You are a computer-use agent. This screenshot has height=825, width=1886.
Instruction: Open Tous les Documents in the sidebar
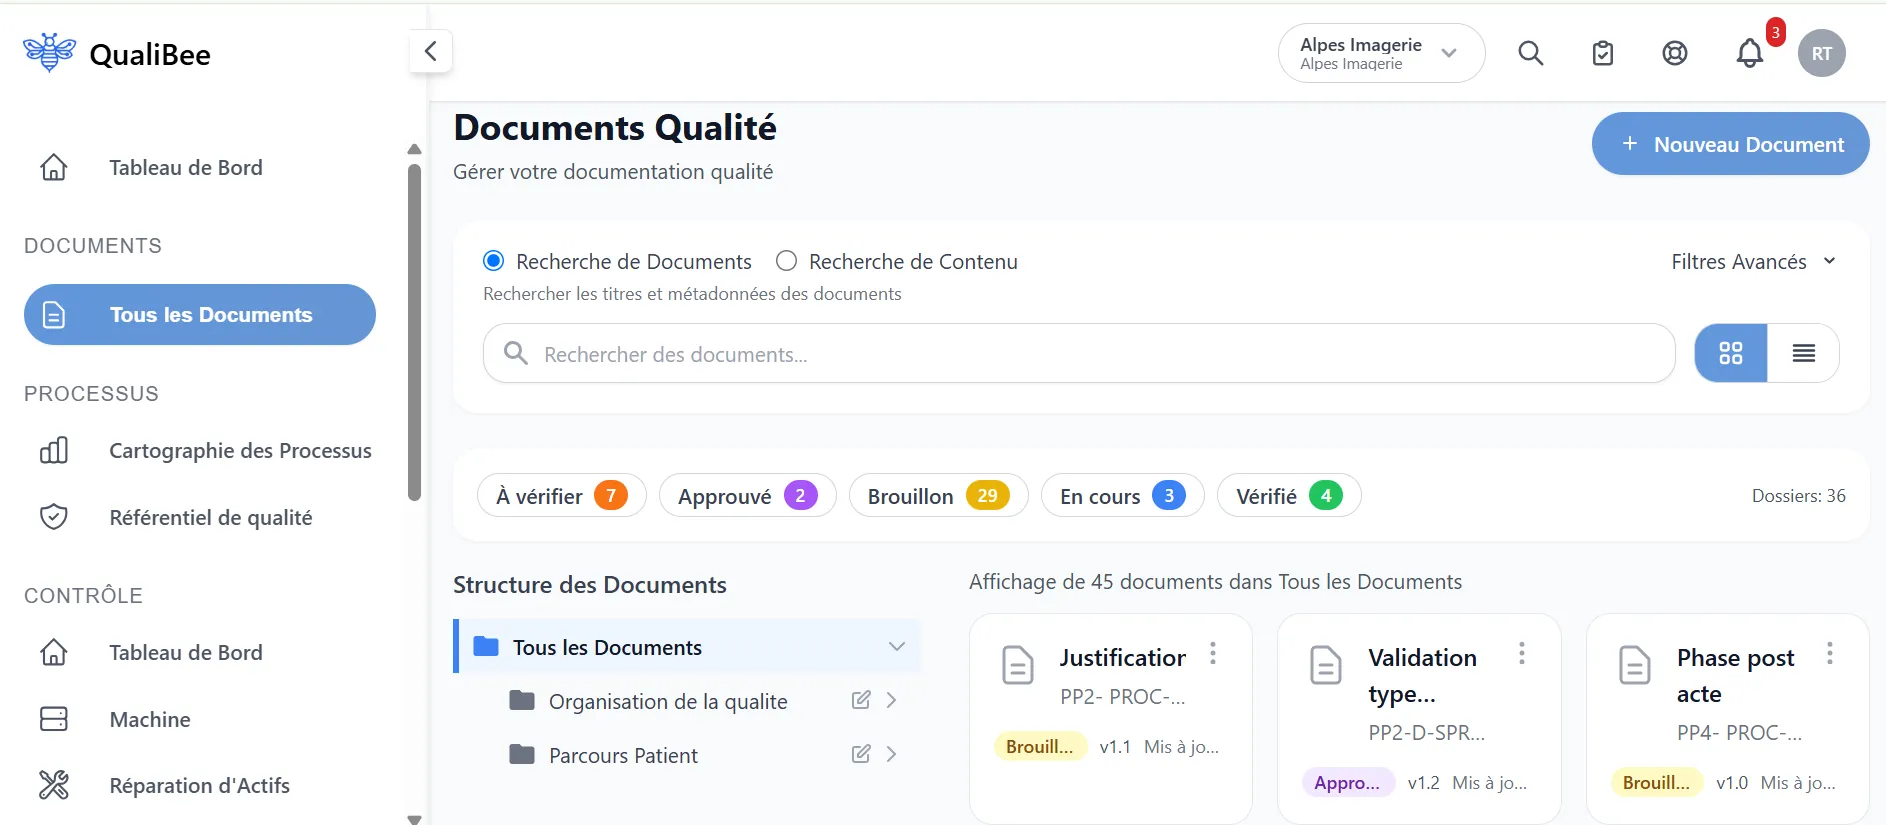click(x=200, y=315)
